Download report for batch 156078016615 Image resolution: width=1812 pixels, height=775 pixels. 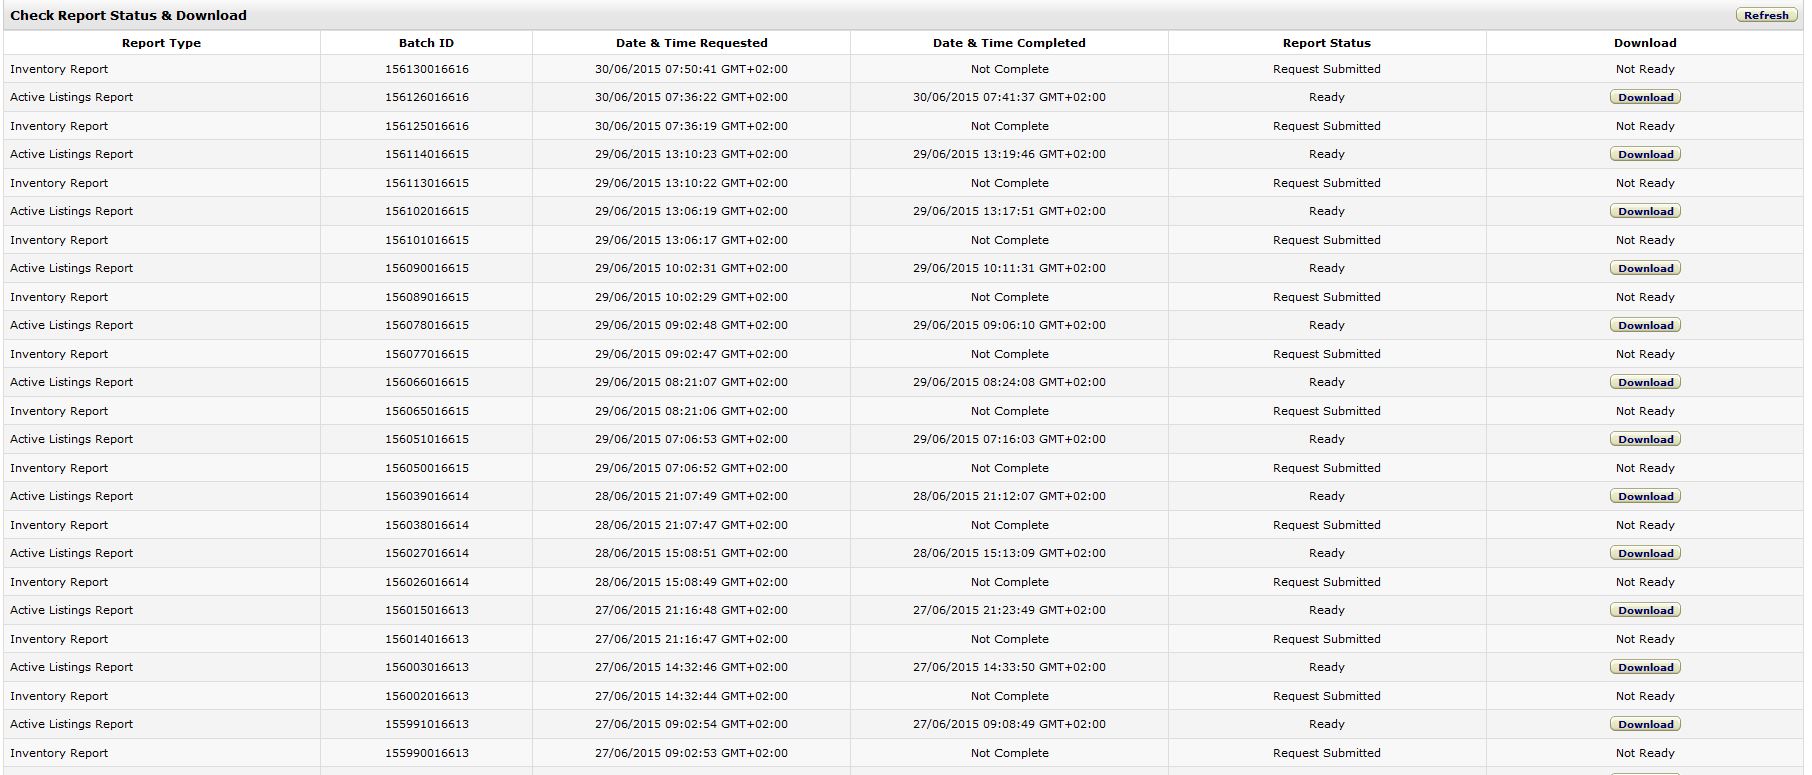pyautogui.click(x=1645, y=325)
